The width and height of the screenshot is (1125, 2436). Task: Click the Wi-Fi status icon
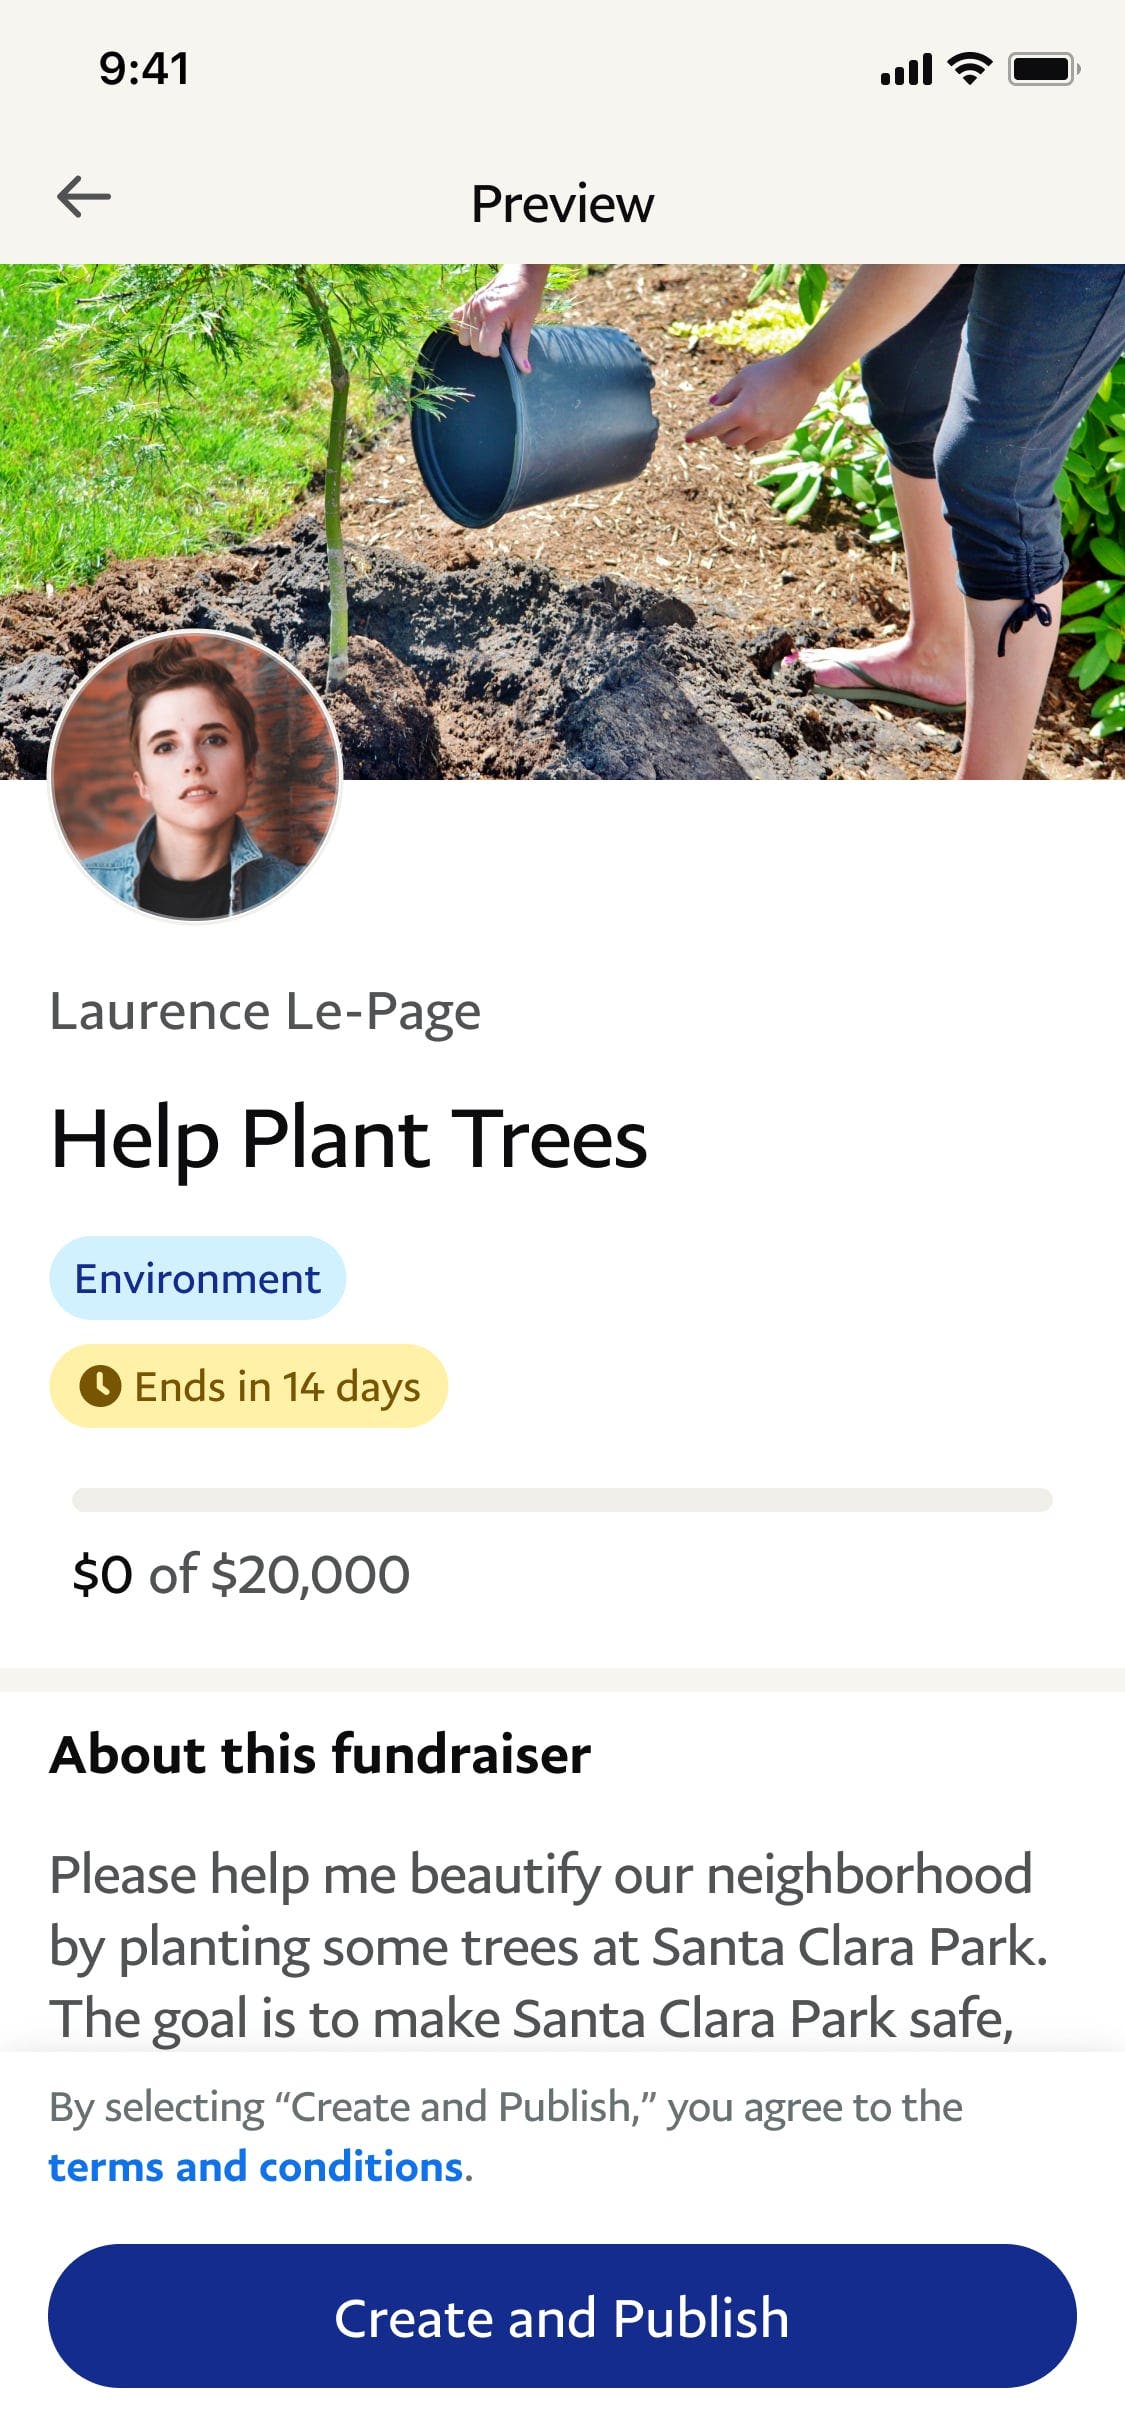(x=968, y=69)
